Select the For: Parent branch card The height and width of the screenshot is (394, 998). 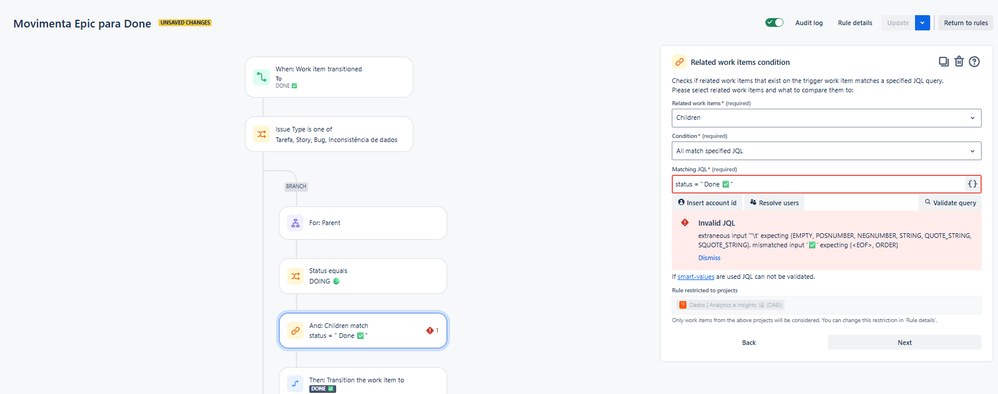pos(363,223)
